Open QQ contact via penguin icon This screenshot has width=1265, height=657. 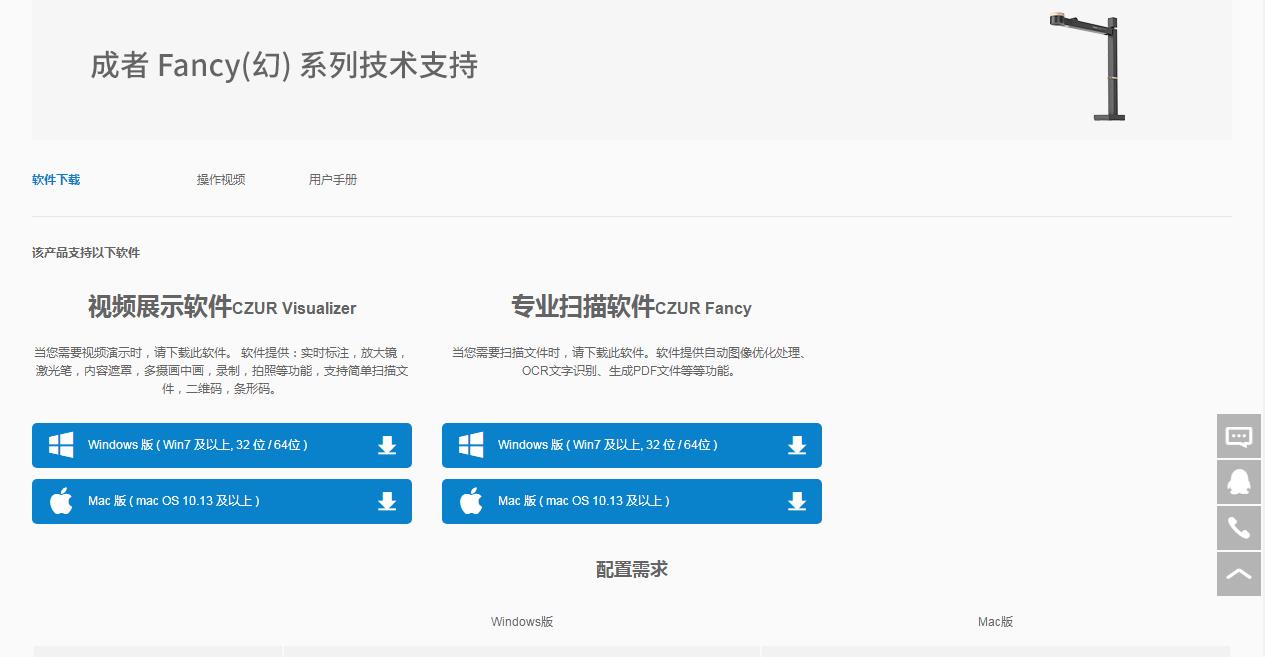tap(1238, 482)
